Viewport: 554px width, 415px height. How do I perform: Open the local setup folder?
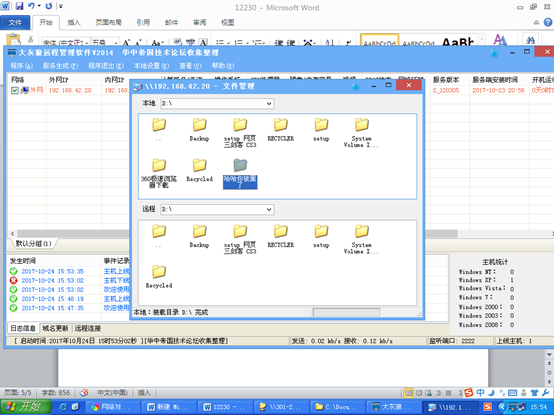321,130
